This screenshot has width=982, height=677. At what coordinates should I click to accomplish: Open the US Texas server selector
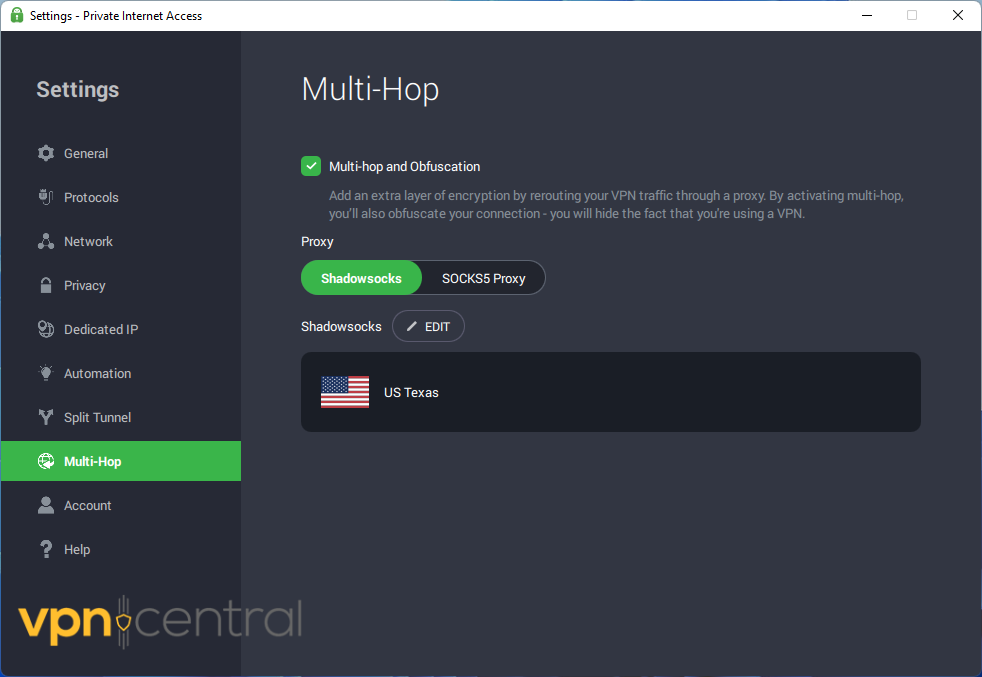[610, 392]
